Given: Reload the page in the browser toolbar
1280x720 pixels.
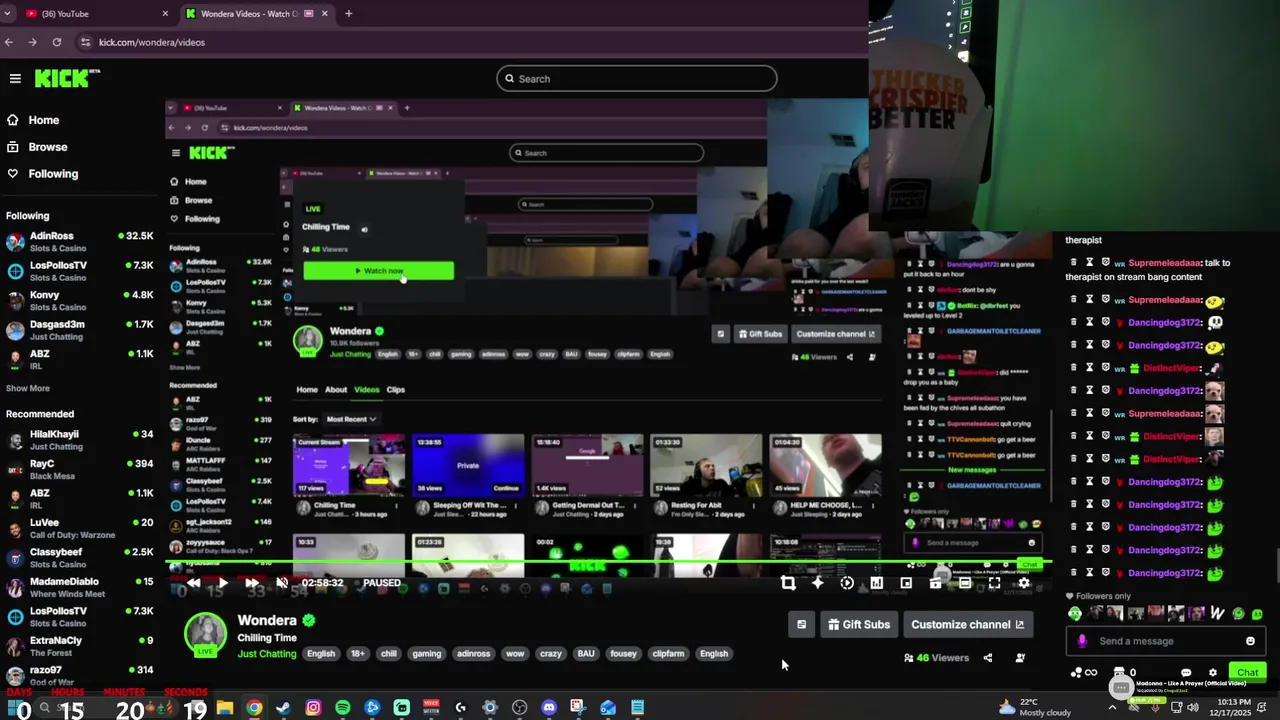Looking at the screenshot, I should [57, 42].
